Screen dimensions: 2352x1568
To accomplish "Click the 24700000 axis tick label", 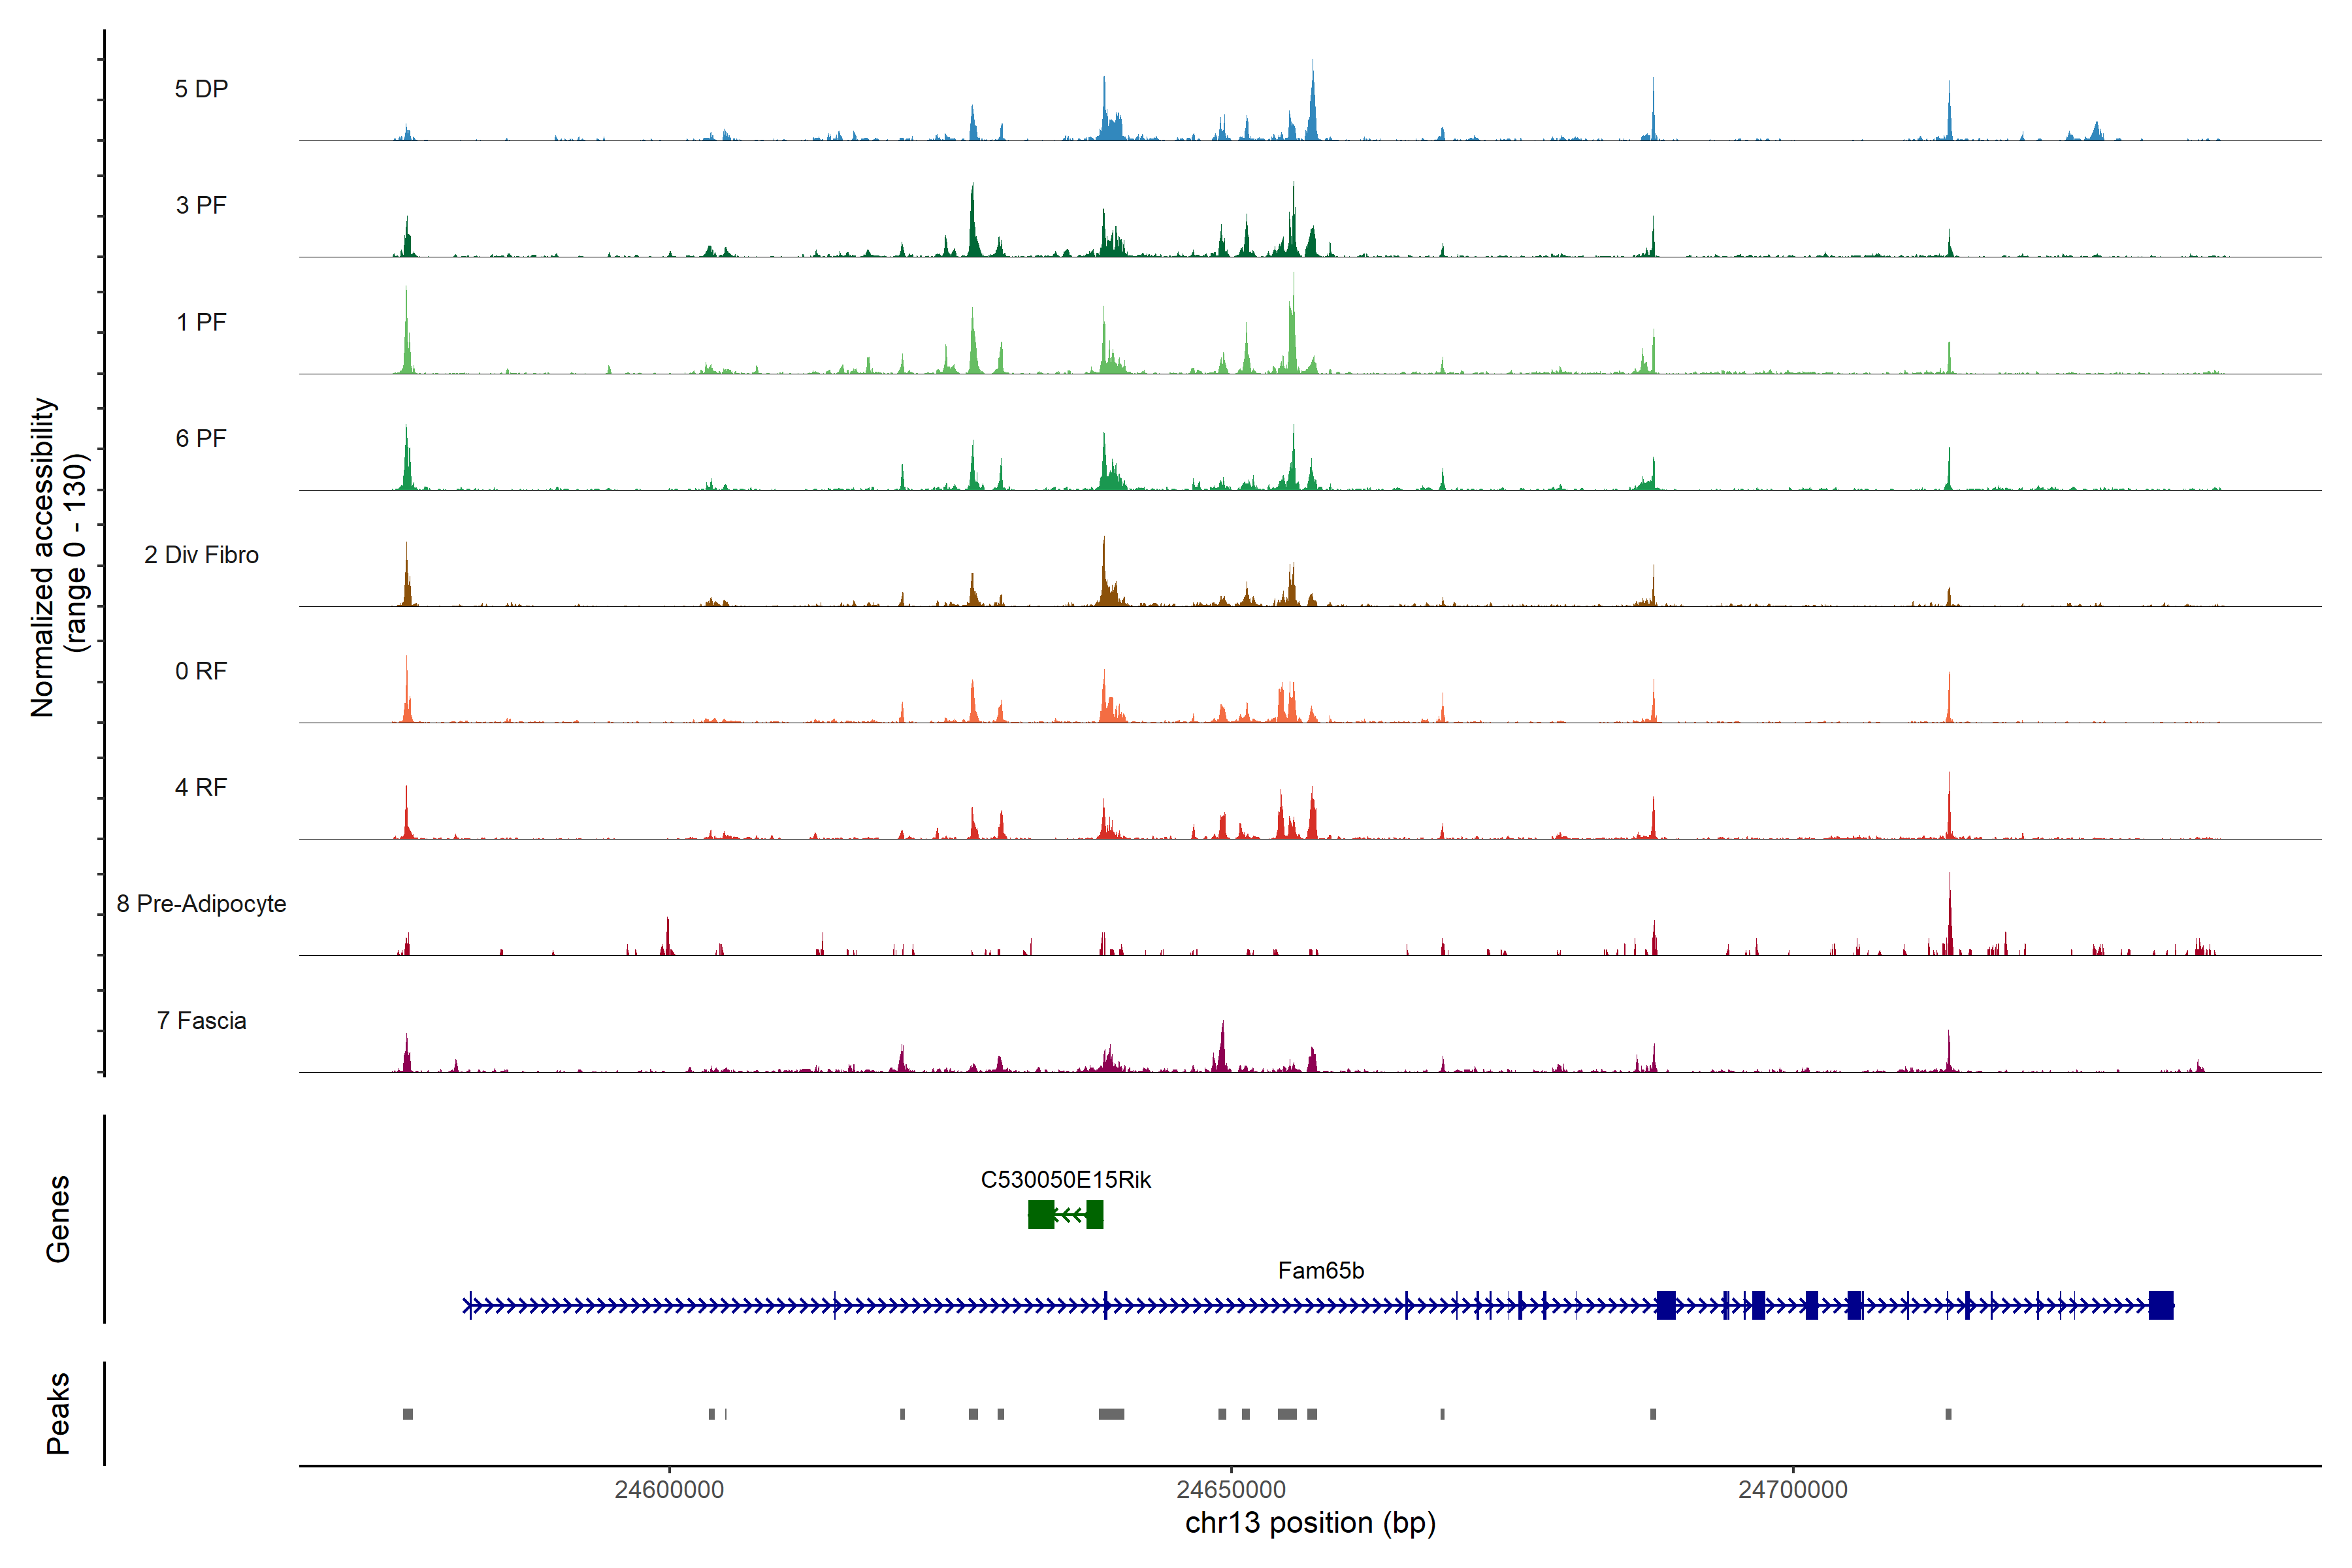I will pyautogui.click(x=1793, y=1489).
